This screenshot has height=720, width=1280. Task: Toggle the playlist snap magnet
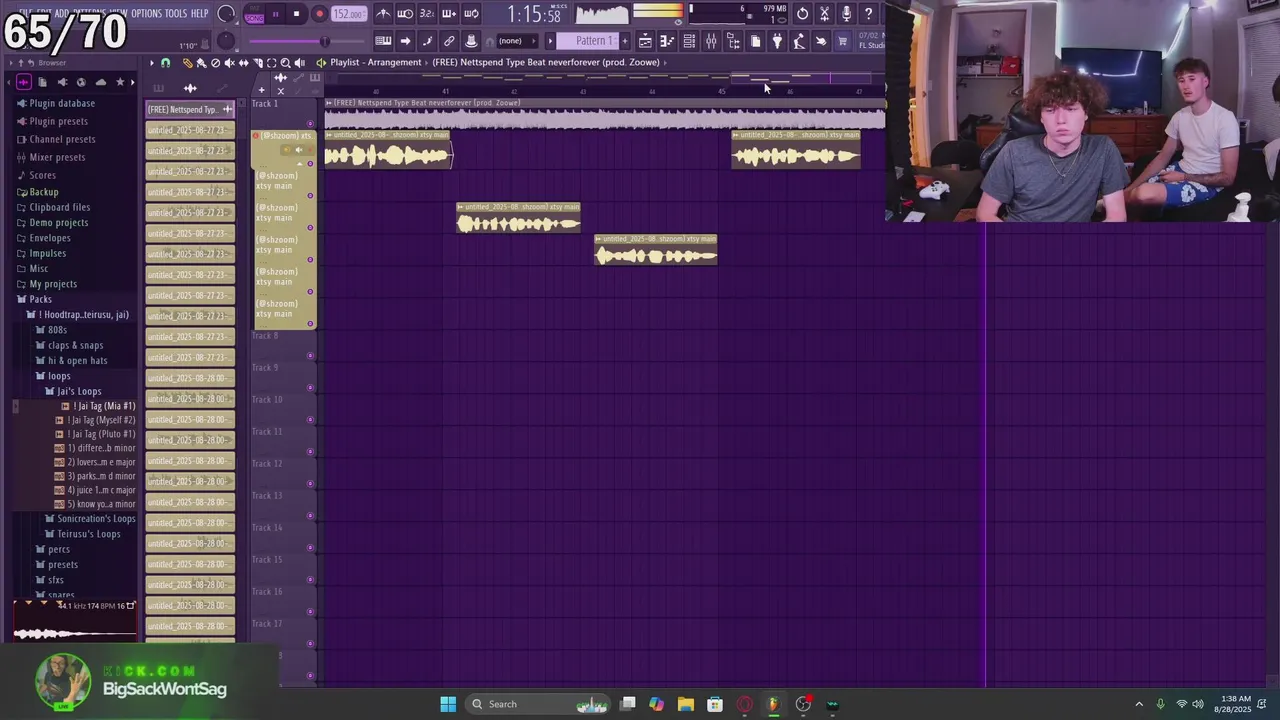tap(166, 63)
